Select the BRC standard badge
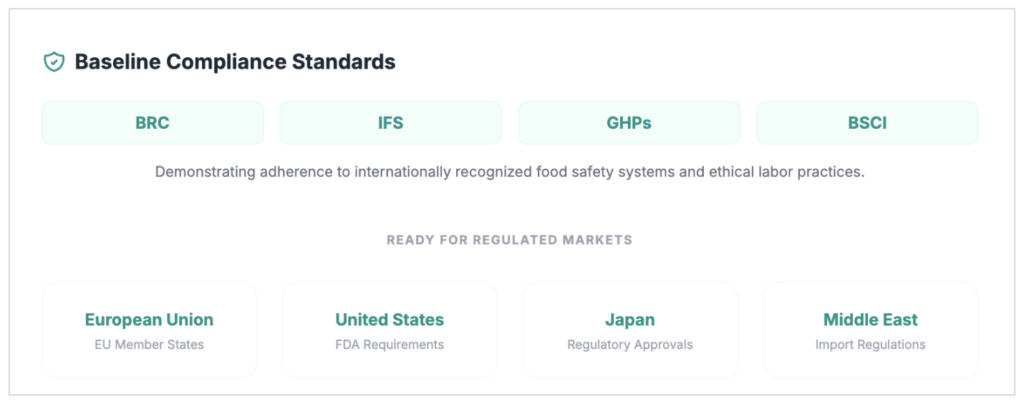The image size is (1024, 402). (x=152, y=123)
